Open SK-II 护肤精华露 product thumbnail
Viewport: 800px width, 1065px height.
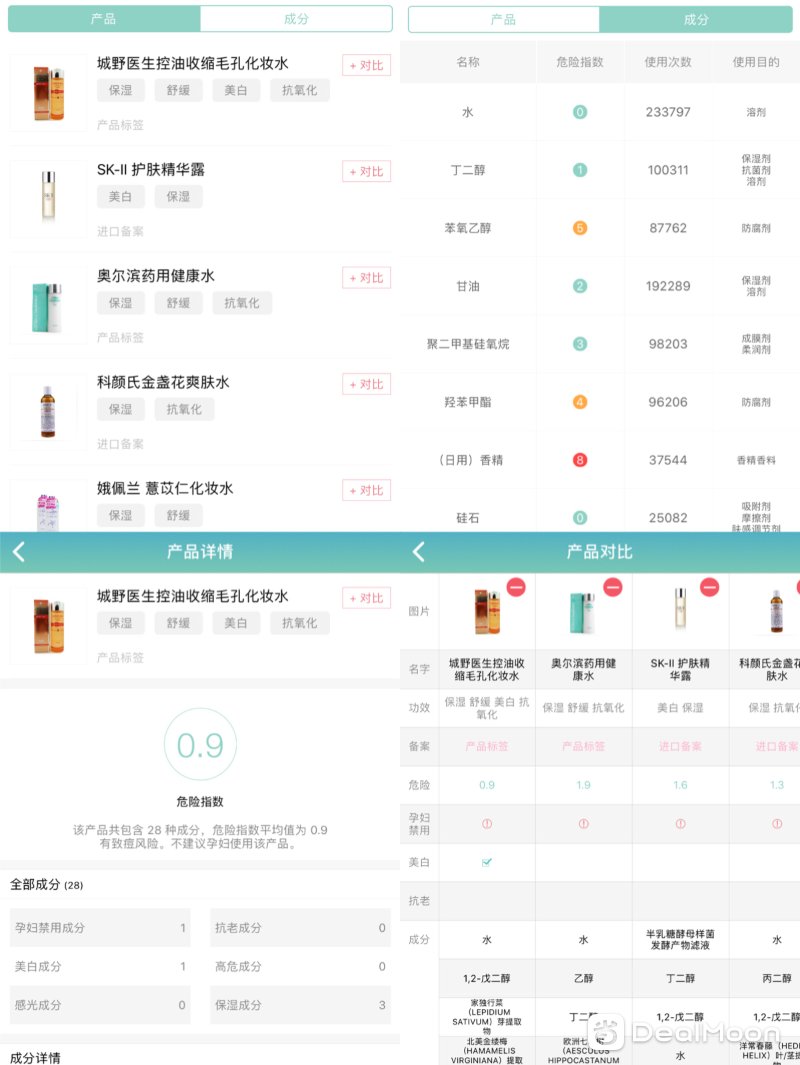click(48, 199)
